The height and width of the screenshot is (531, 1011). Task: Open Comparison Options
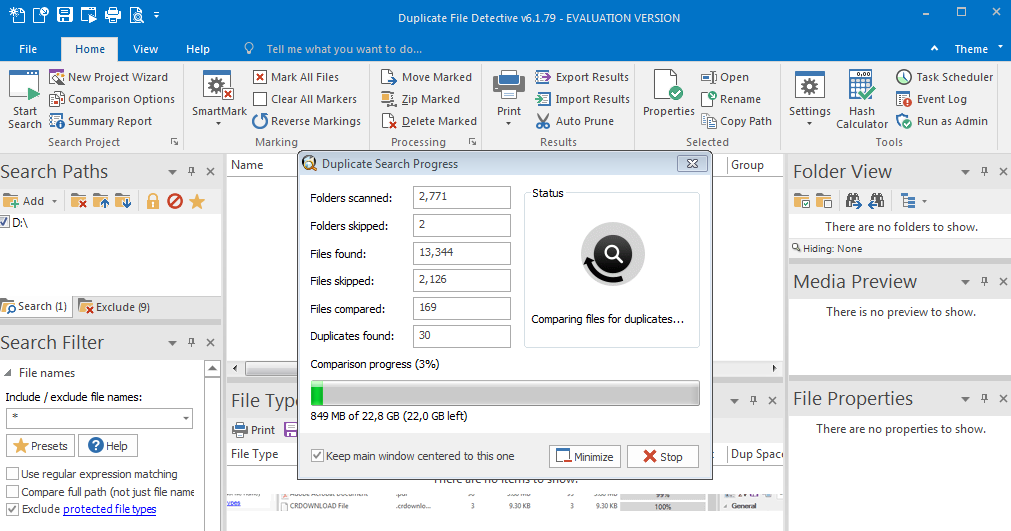point(112,99)
